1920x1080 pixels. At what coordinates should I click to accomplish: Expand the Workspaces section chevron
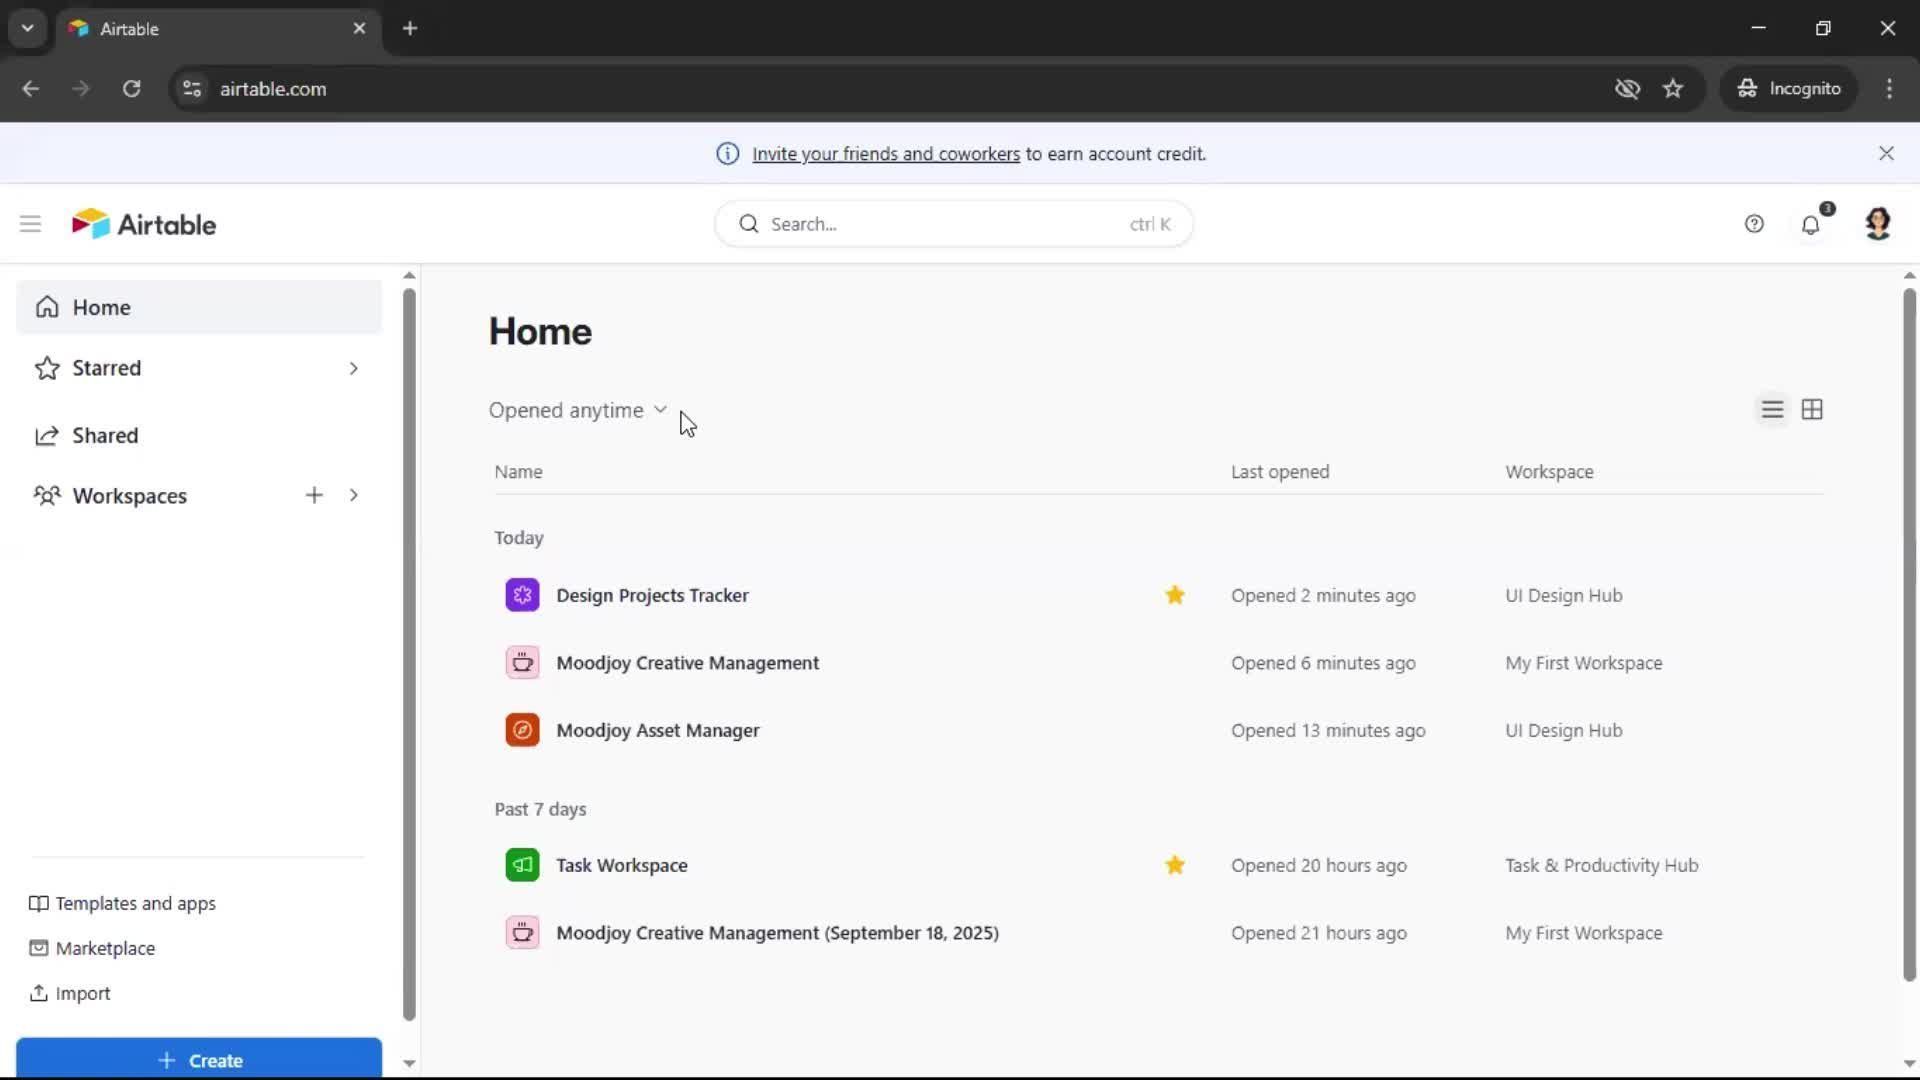pos(353,496)
